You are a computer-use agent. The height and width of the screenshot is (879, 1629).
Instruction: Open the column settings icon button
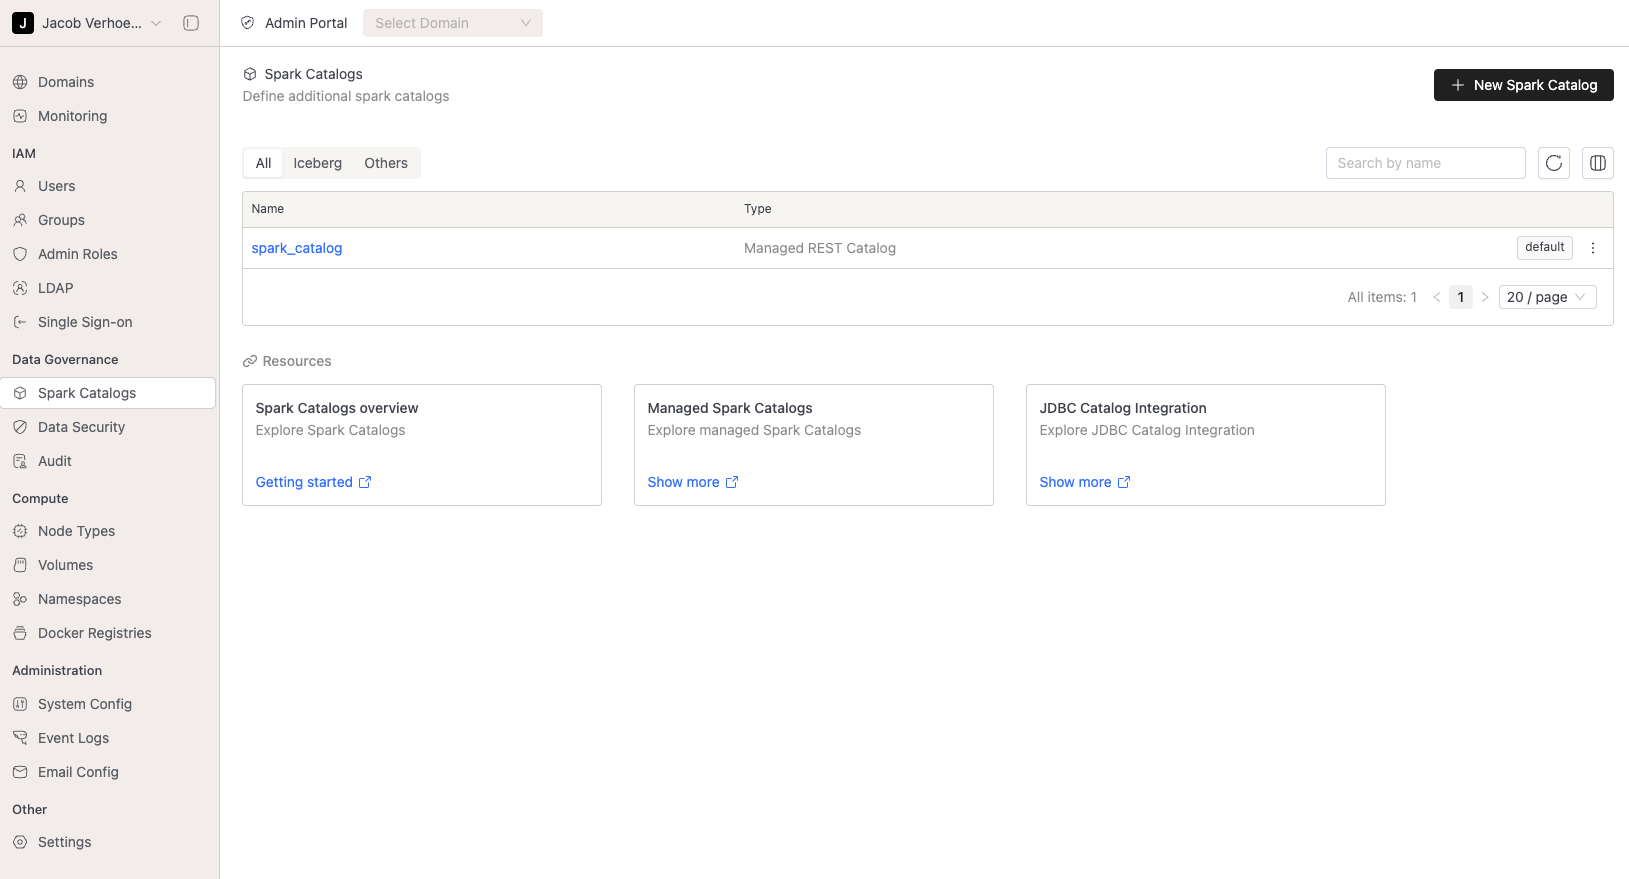(x=1598, y=163)
